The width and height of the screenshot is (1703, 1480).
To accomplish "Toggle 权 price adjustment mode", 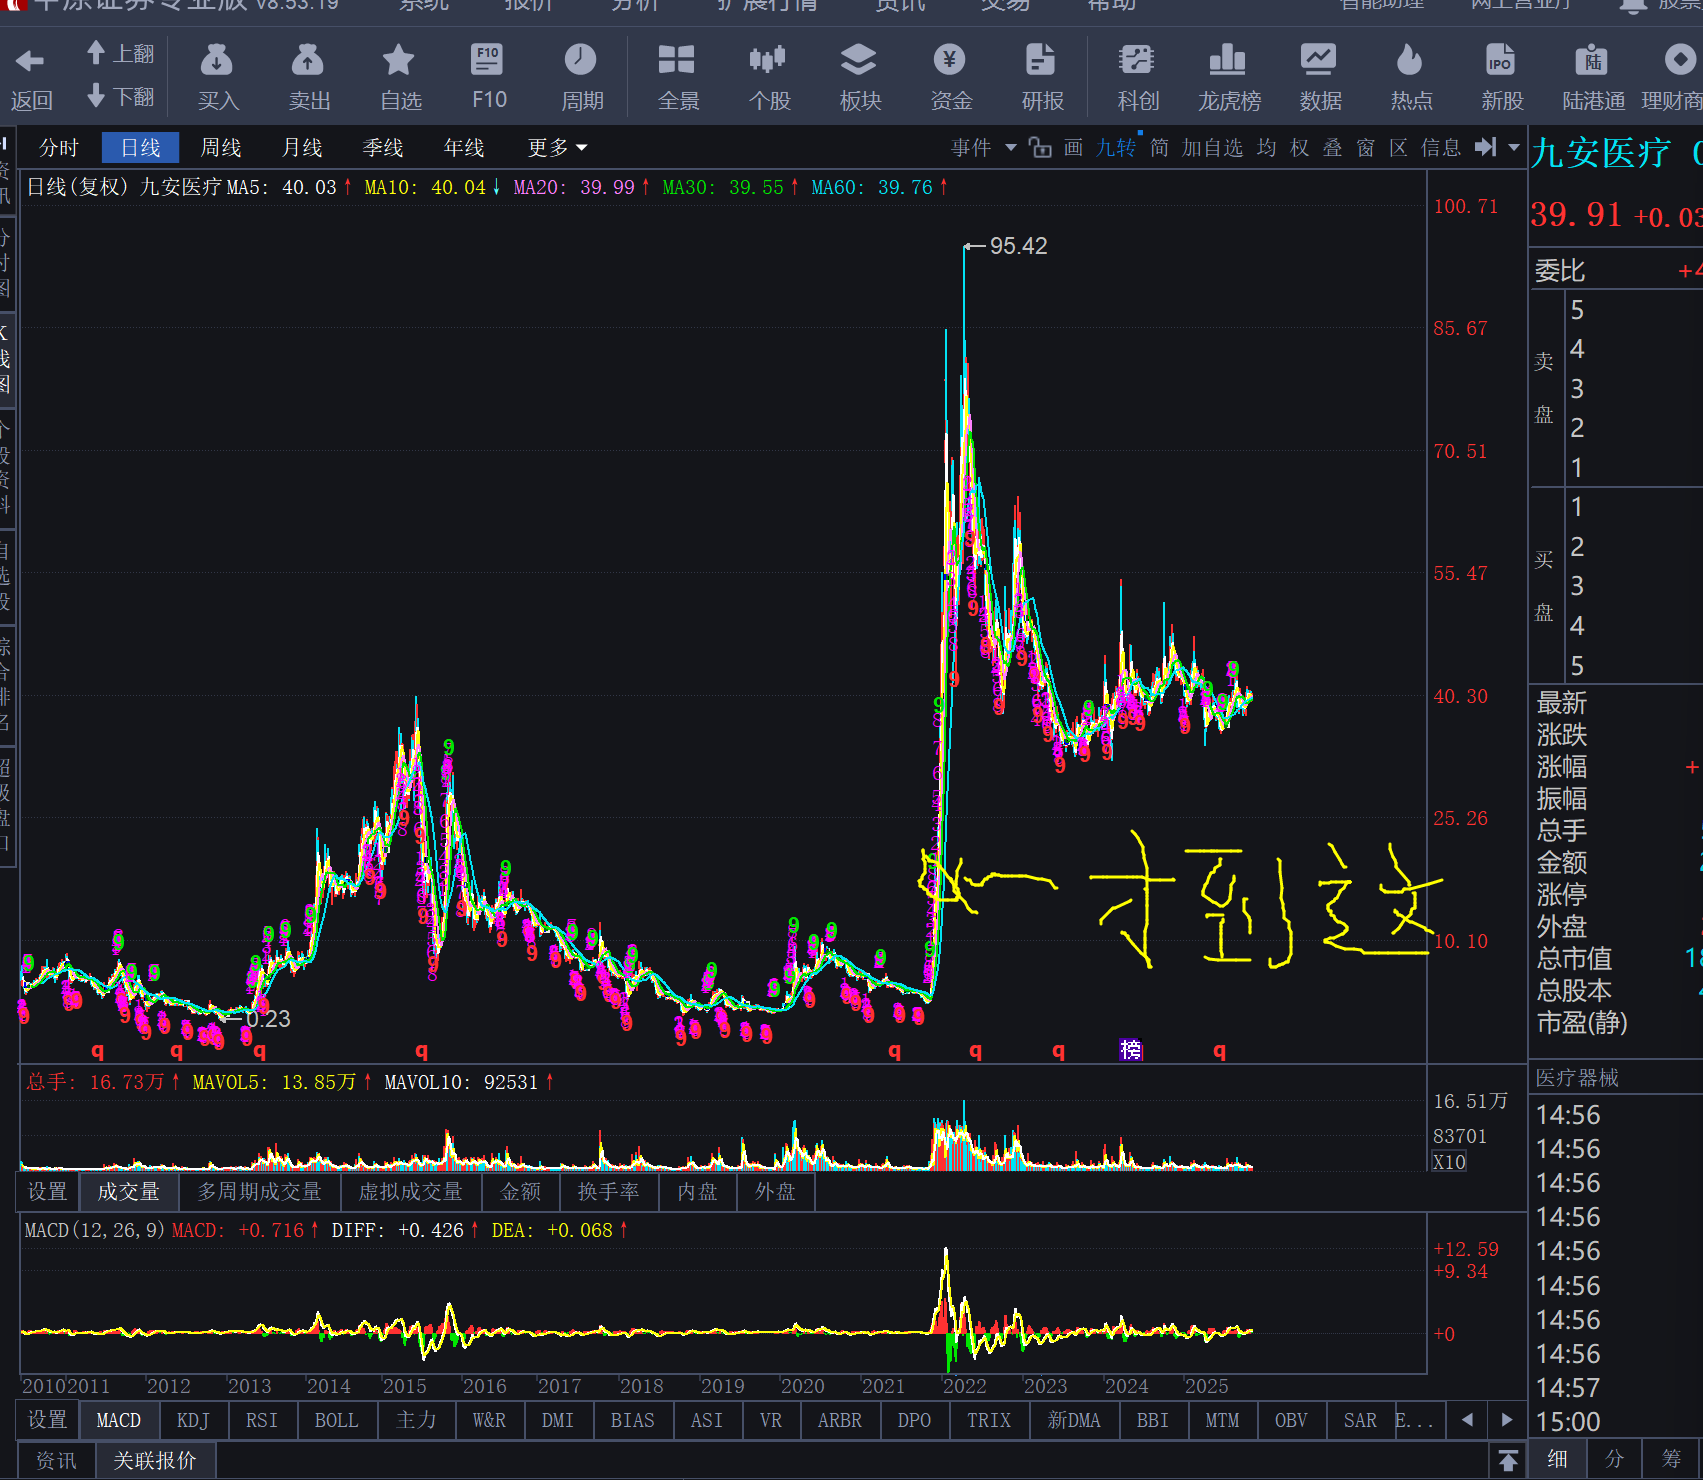I will 1300,148.
